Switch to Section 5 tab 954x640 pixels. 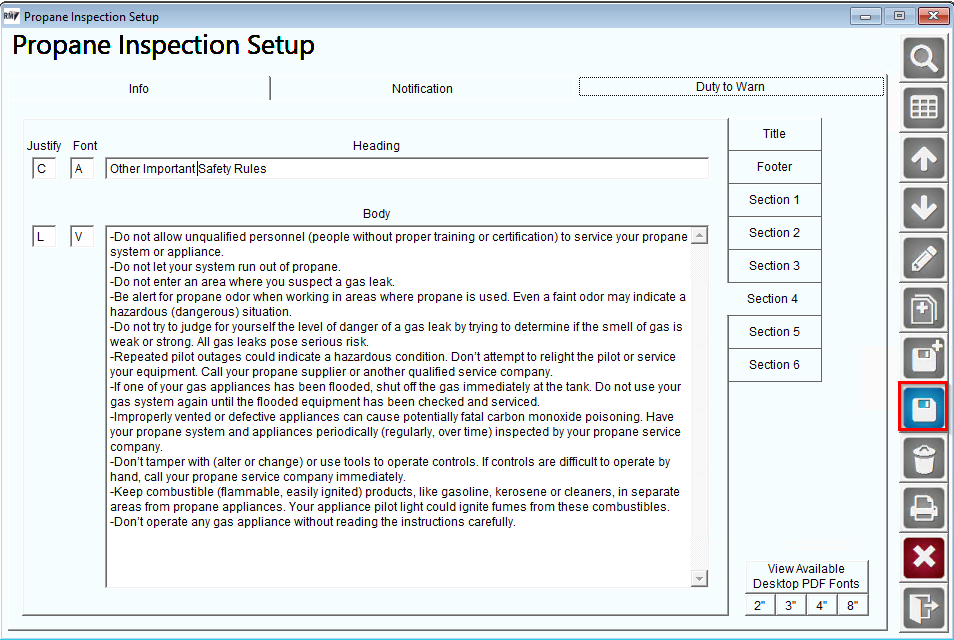[774, 332]
